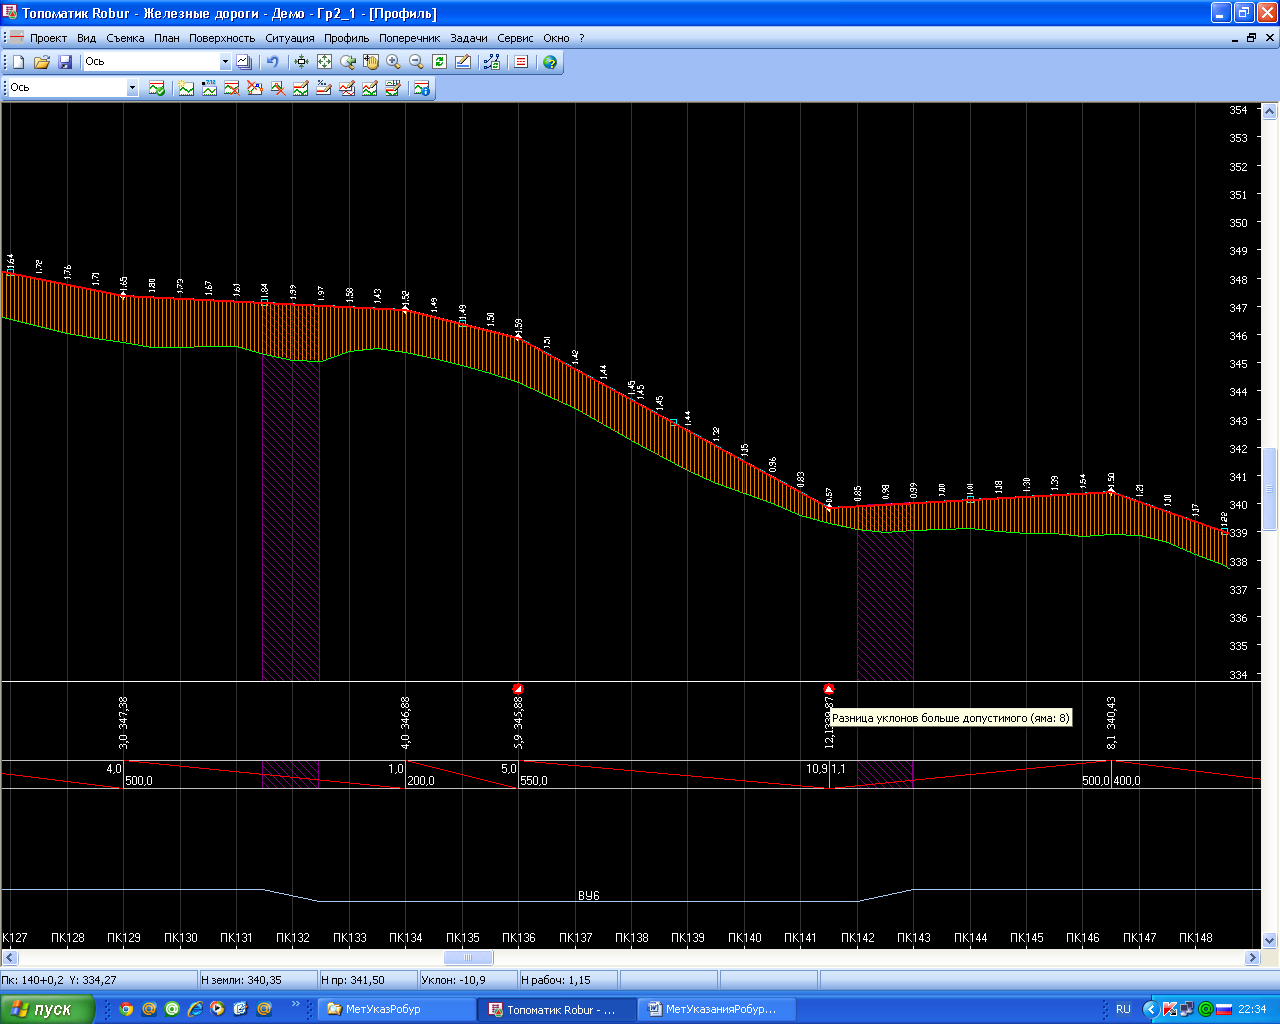The width and height of the screenshot is (1280, 1024).
Task: Click the profile icon with blue numbers
Action: pos(209,88)
